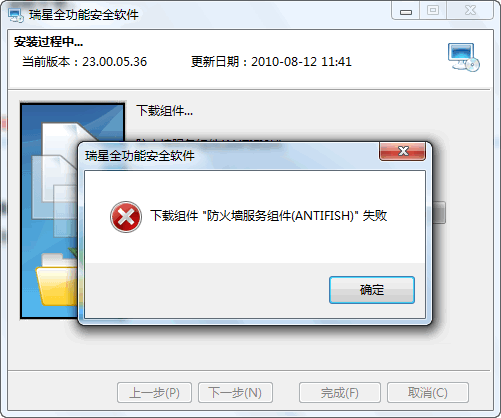Click the computer with CD icon in header
501x418 pixels.
tap(463, 57)
